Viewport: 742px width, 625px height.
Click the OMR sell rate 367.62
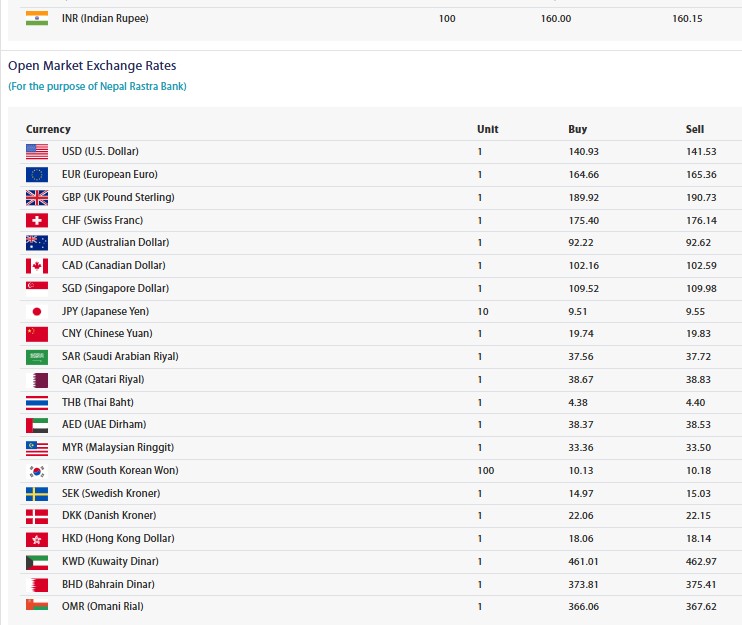[701, 607]
